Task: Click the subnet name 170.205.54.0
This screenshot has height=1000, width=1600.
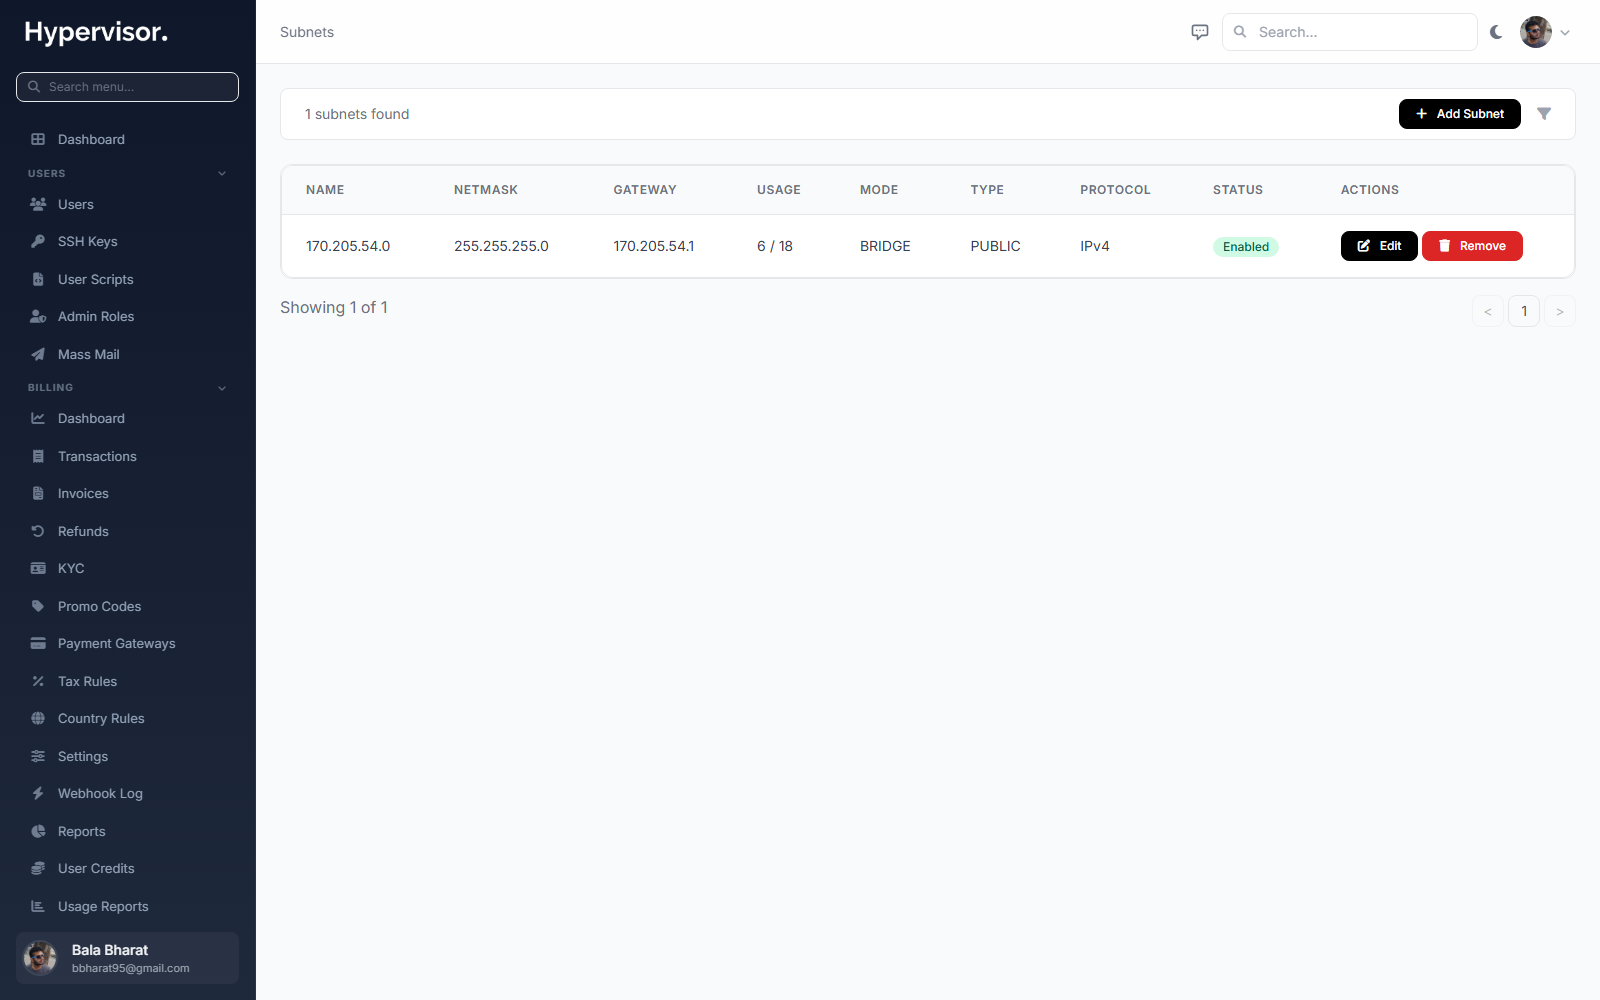Action: 348,246
